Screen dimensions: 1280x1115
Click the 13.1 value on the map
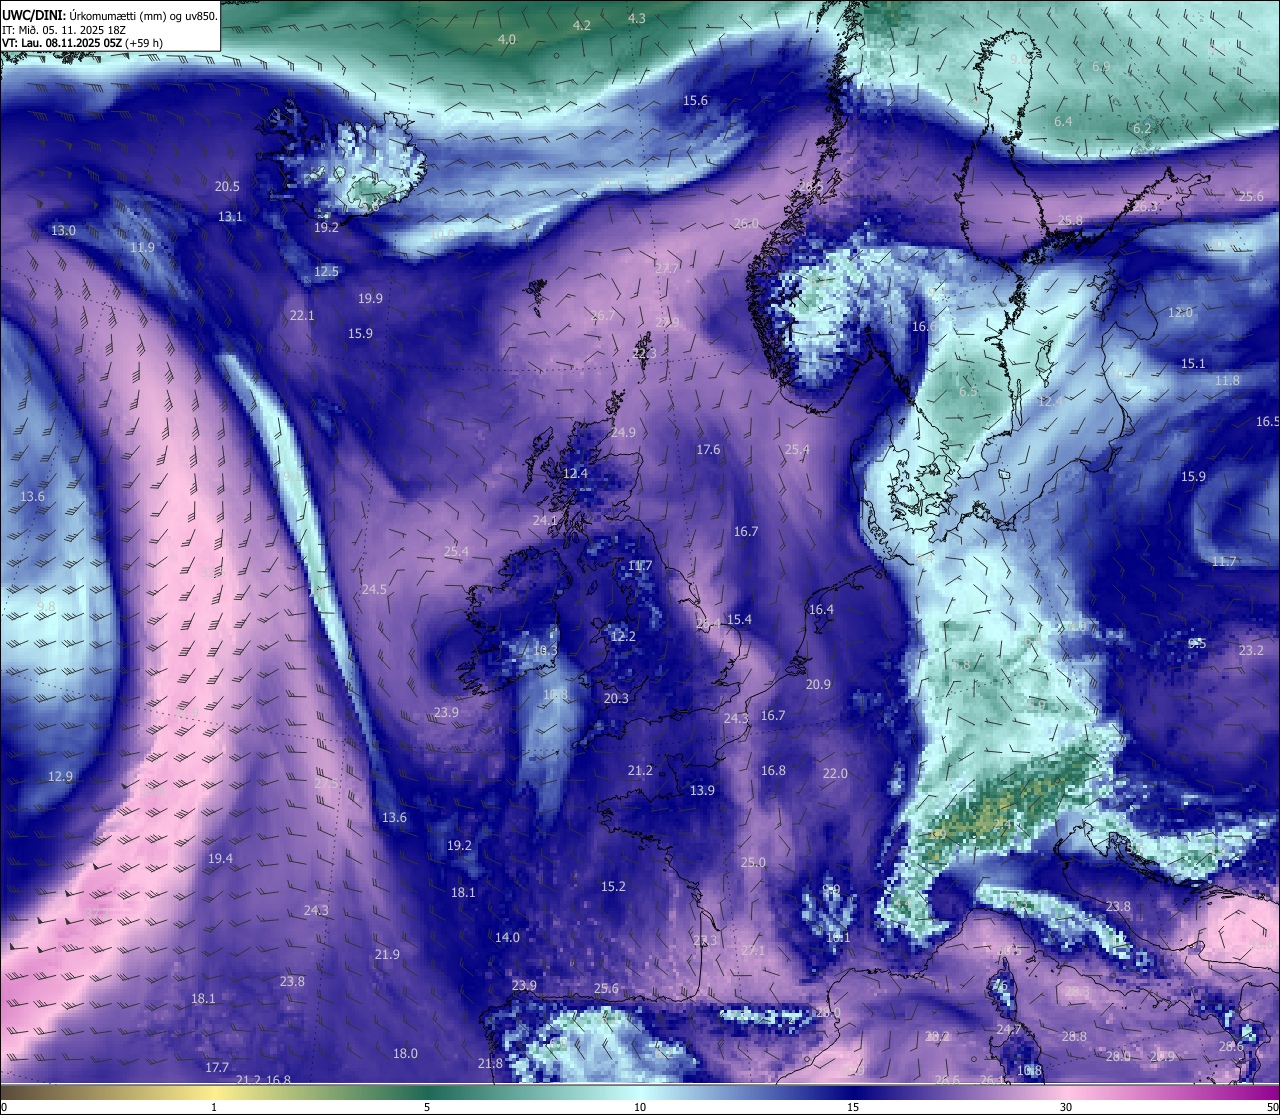click(230, 217)
